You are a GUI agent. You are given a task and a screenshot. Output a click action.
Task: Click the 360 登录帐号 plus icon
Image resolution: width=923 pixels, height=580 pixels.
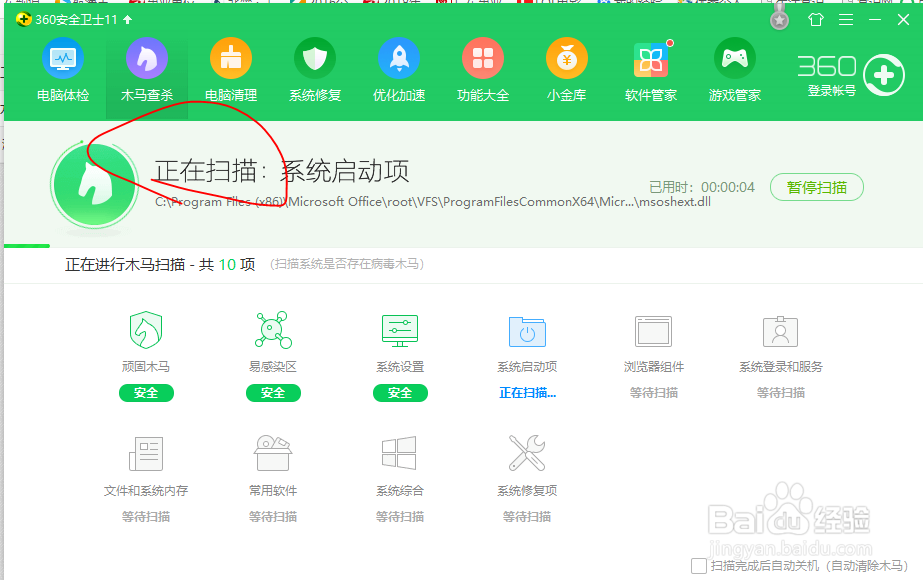tap(884, 75)
